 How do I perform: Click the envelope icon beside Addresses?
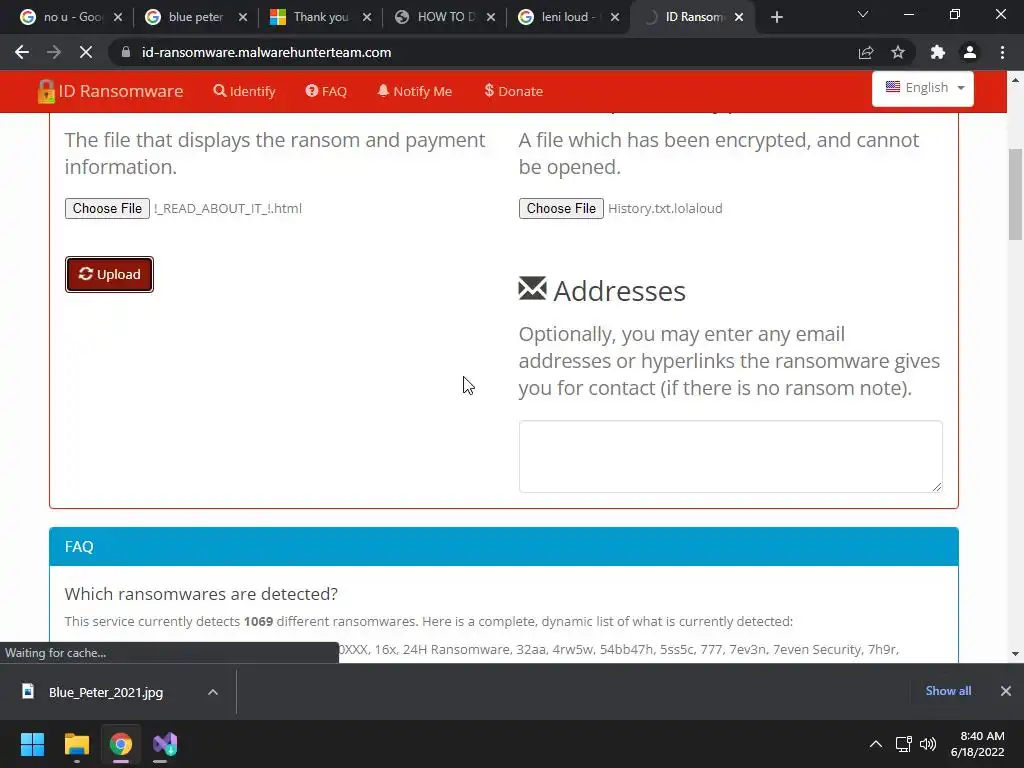(532, 289)
